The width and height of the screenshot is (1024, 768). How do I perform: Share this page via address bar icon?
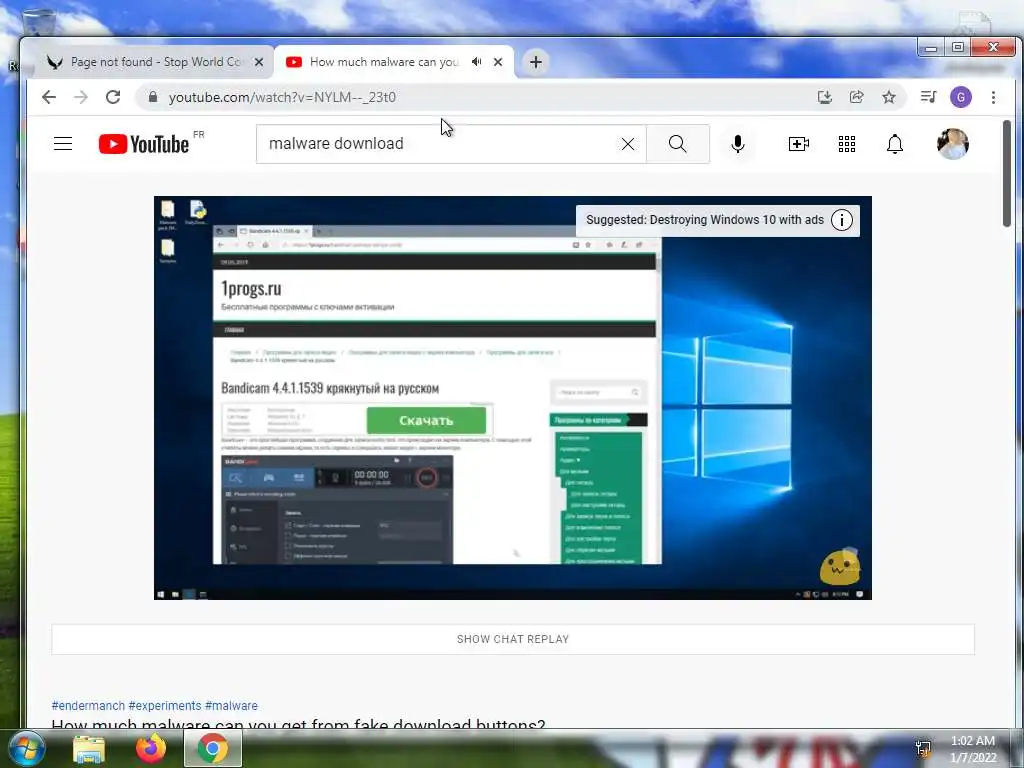857,97
